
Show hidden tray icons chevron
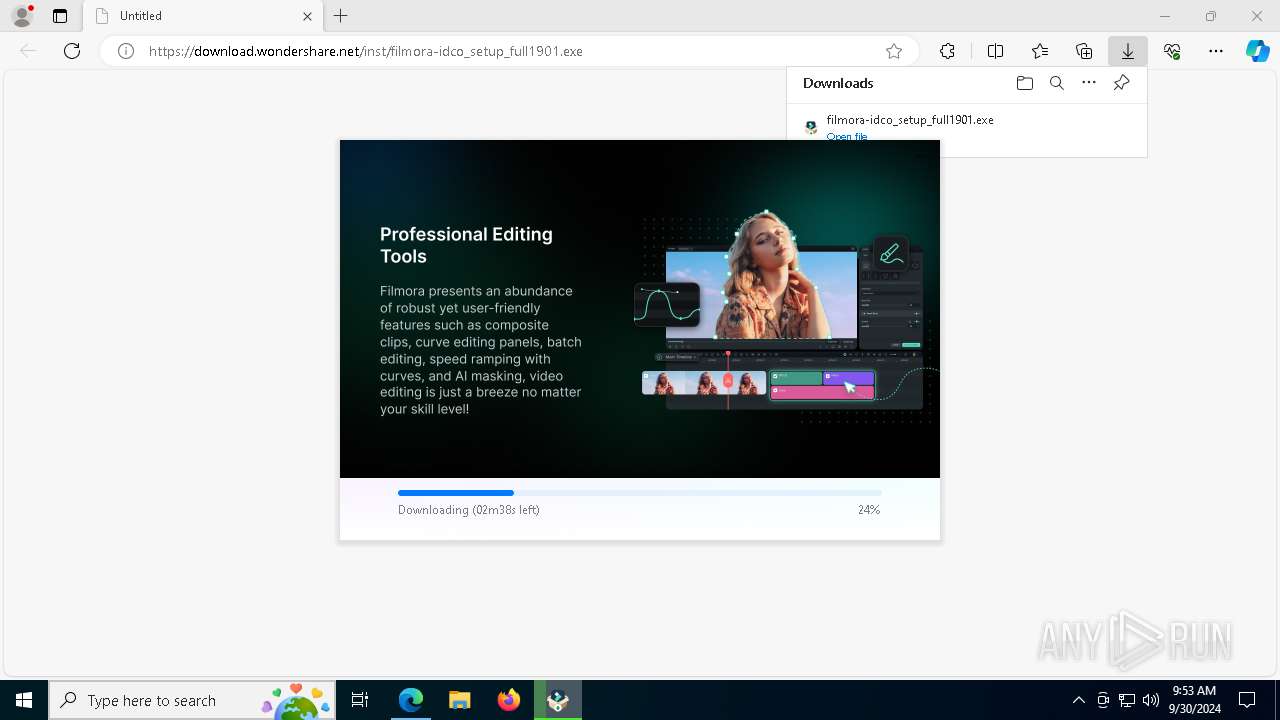[1078, 700]
